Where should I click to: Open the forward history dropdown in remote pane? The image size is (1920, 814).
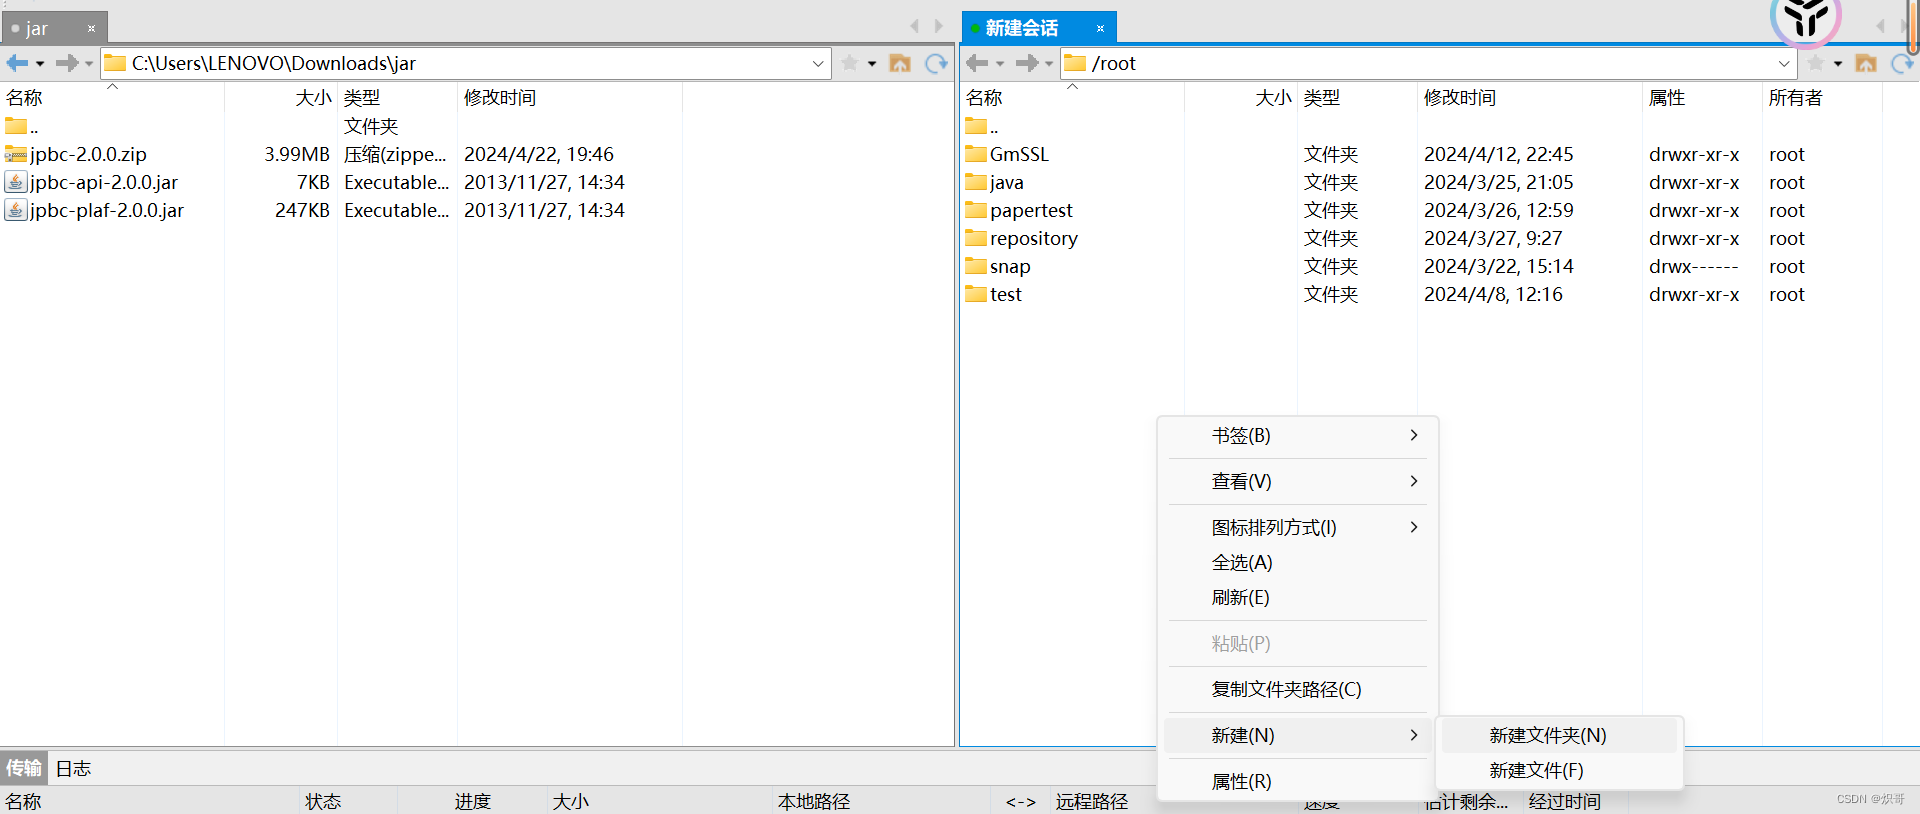click(x=1049, y=64)
